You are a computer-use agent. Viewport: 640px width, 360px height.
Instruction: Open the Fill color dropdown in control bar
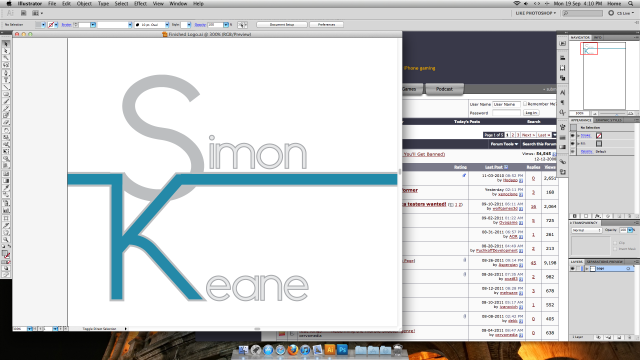click(x=43, y=25)
